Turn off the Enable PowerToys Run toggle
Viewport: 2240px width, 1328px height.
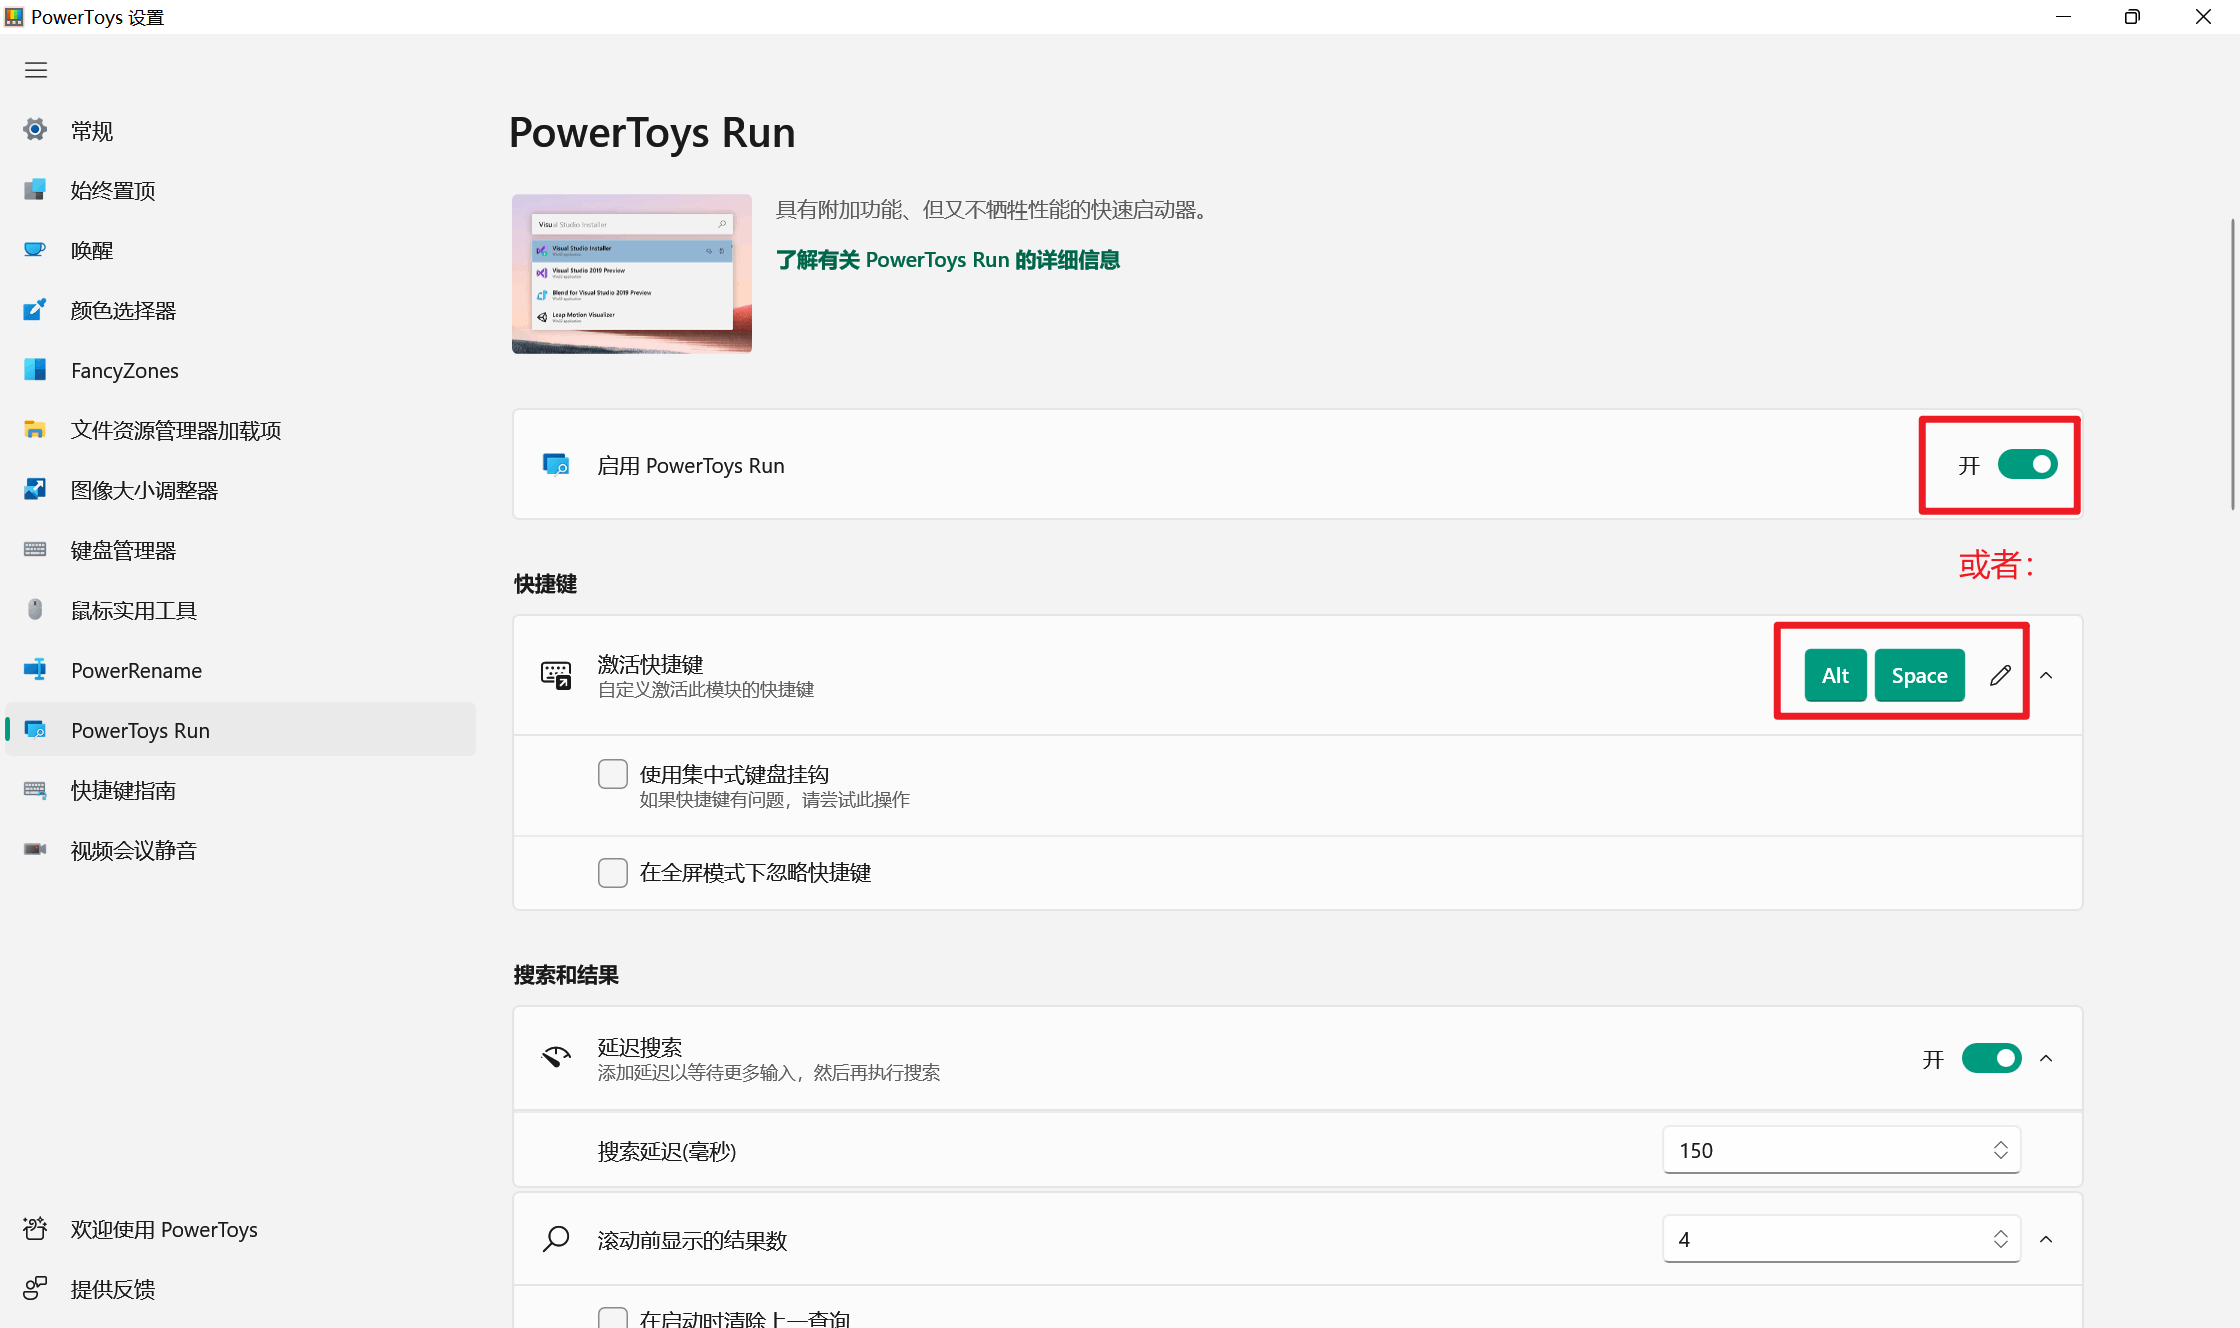coord(2027,465)
